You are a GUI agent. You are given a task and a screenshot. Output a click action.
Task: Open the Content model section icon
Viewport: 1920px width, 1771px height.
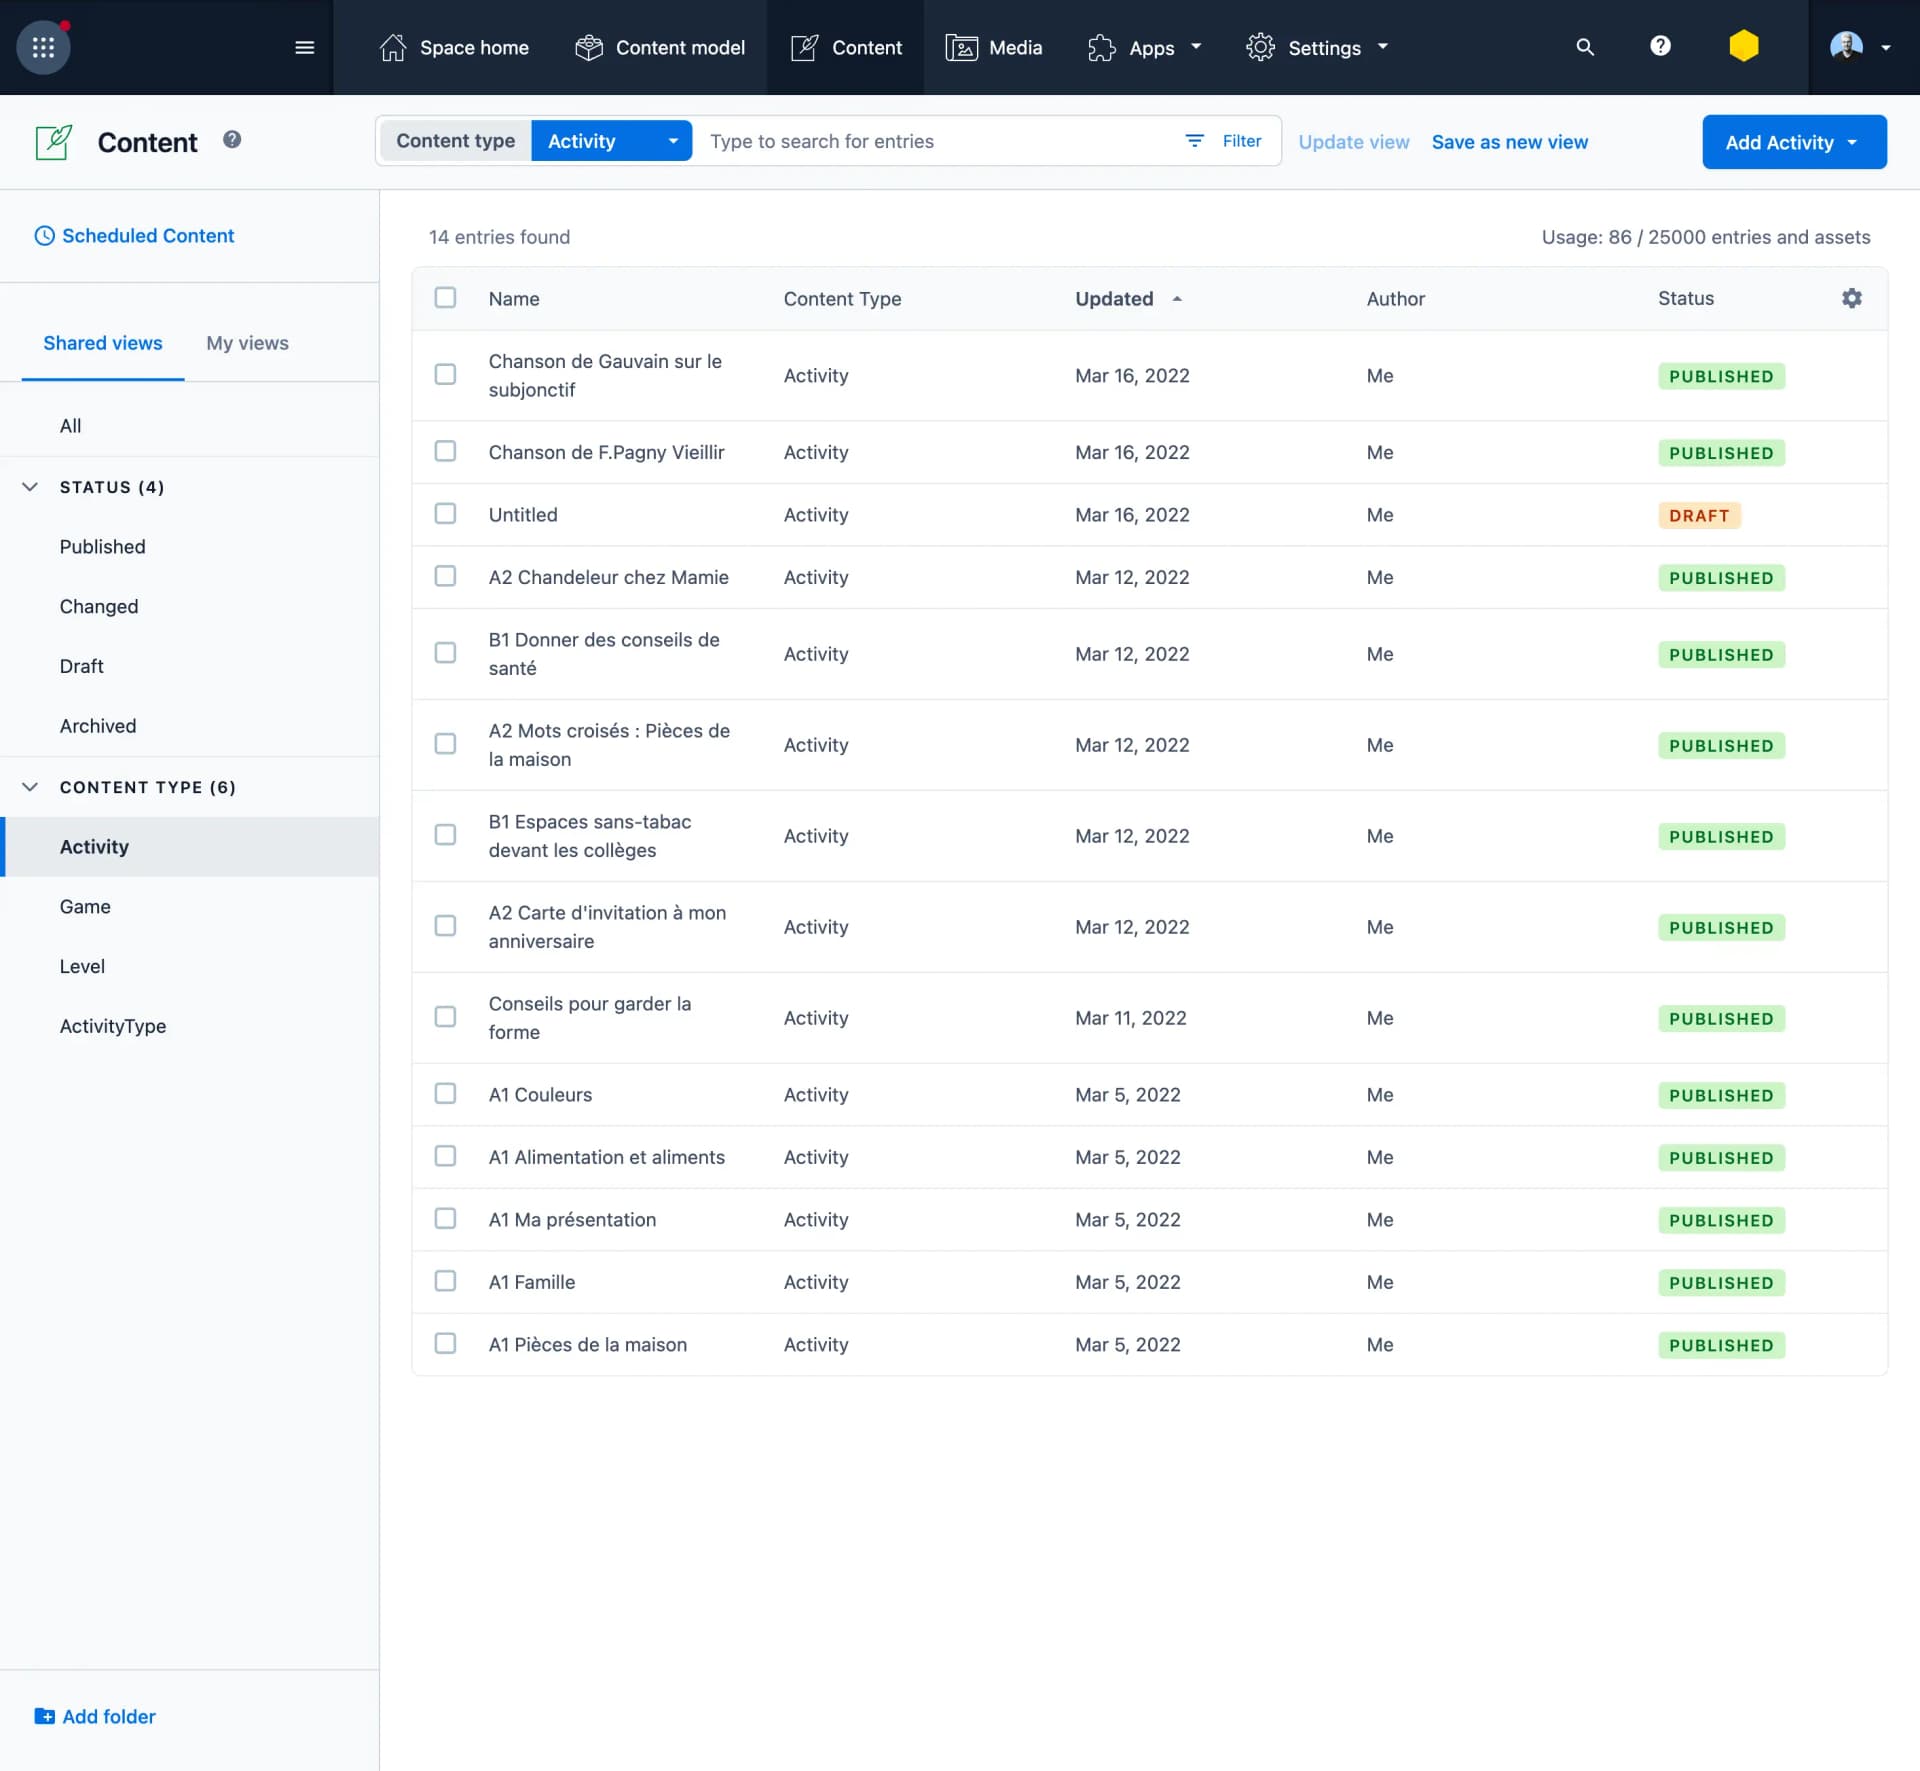click(x=588, y=47)
